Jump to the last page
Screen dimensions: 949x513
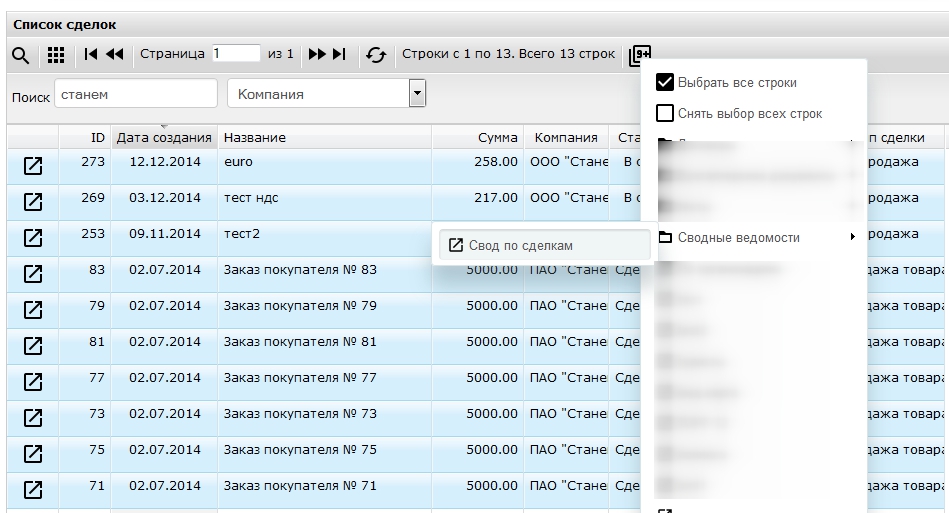tap(340, 54)
